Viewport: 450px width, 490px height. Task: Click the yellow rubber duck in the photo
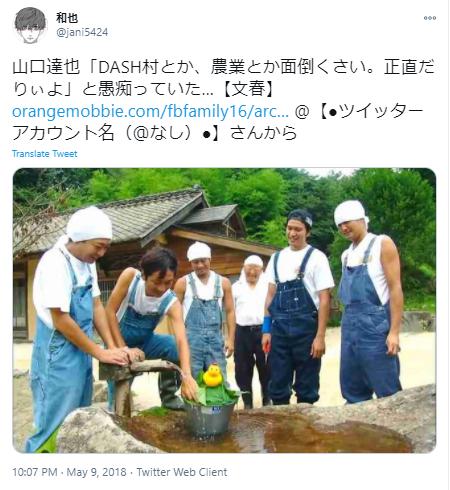tap(212, 376)
